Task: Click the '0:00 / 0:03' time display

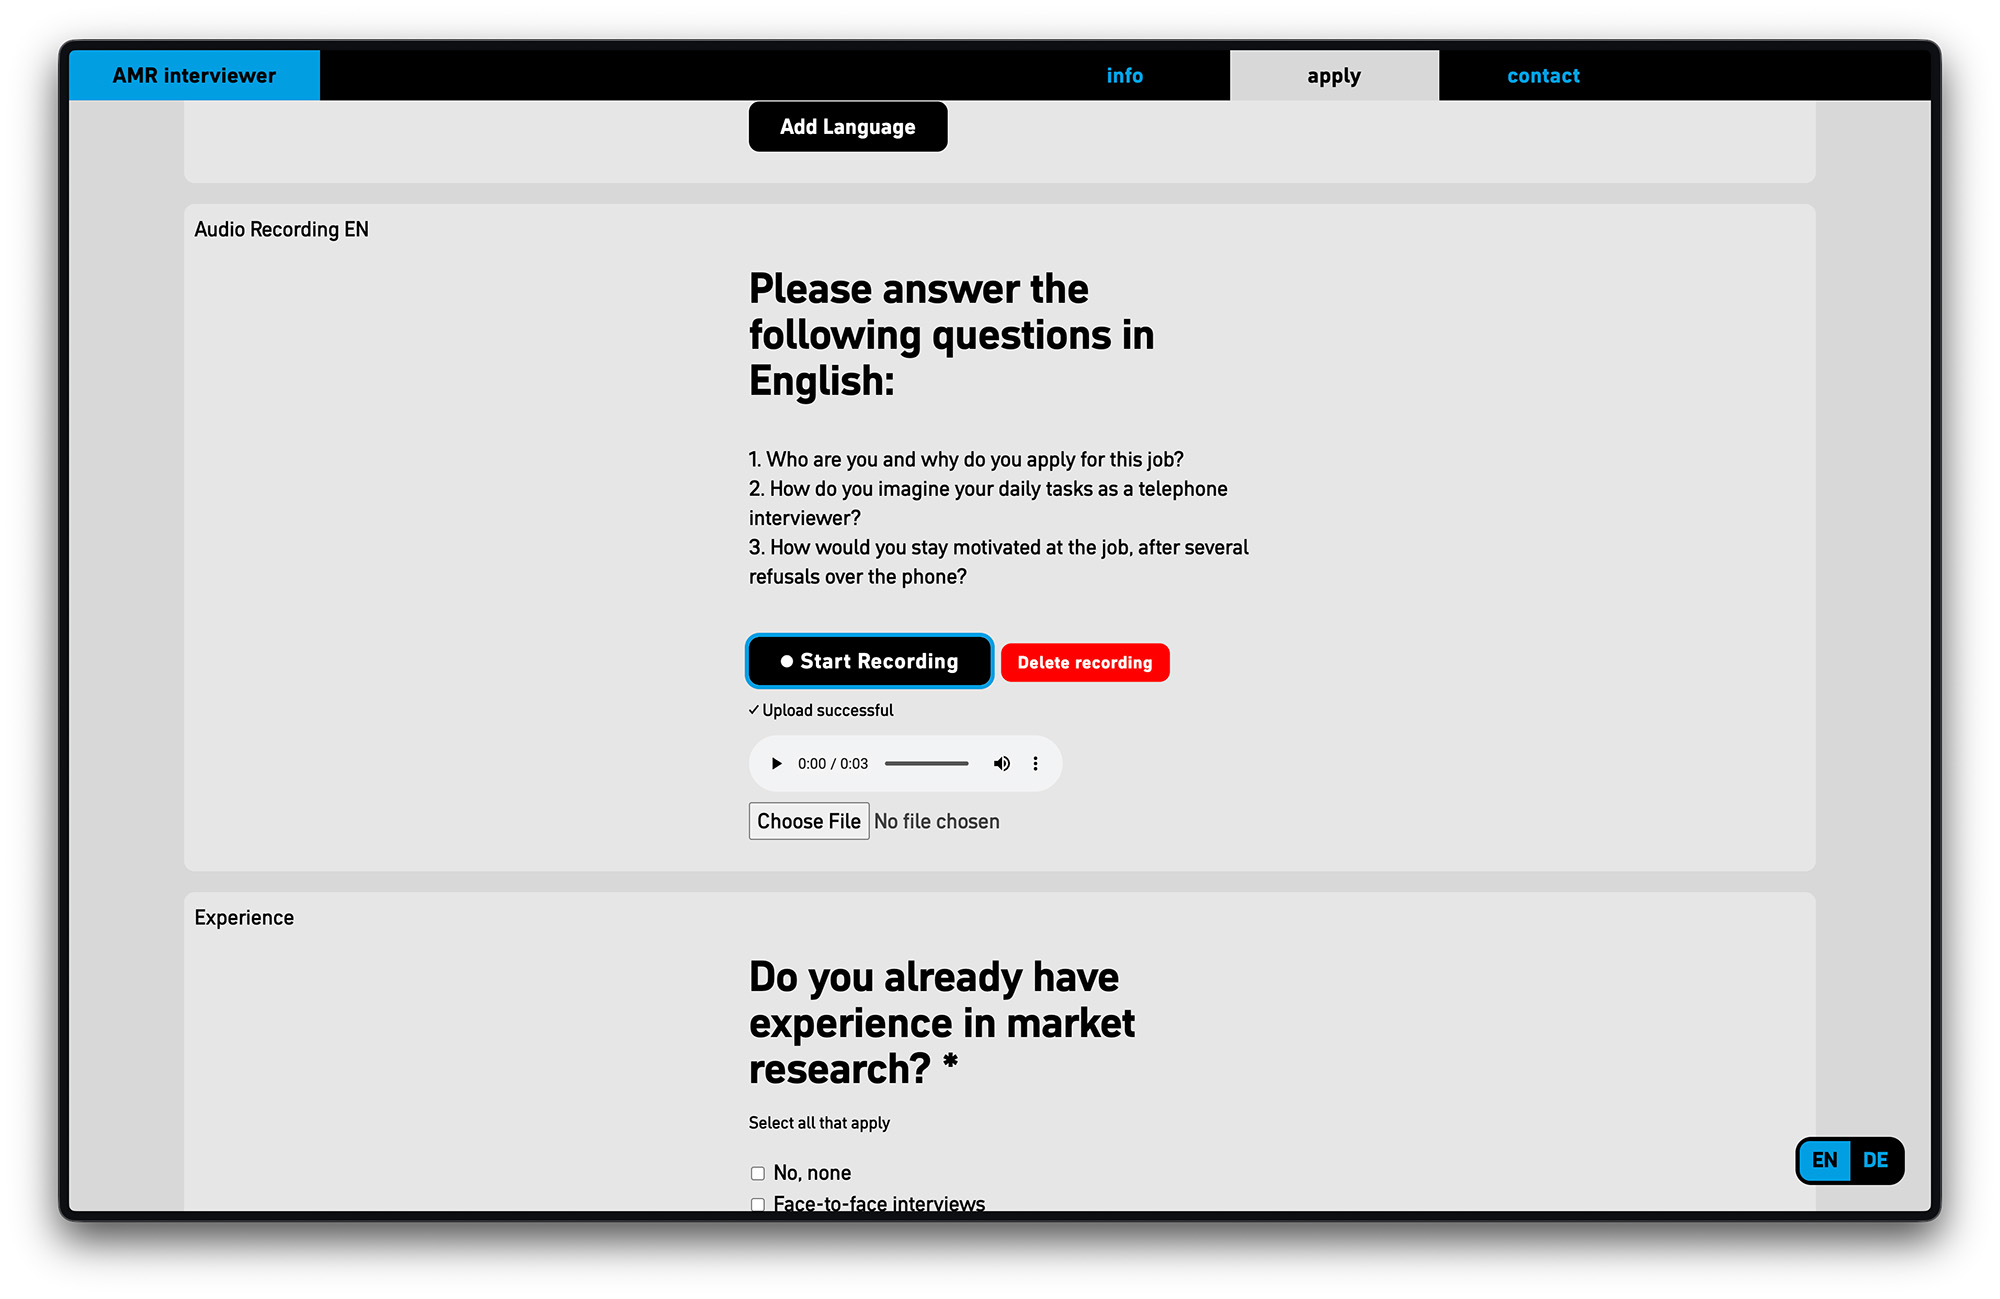Action: [x=833, y=764]
